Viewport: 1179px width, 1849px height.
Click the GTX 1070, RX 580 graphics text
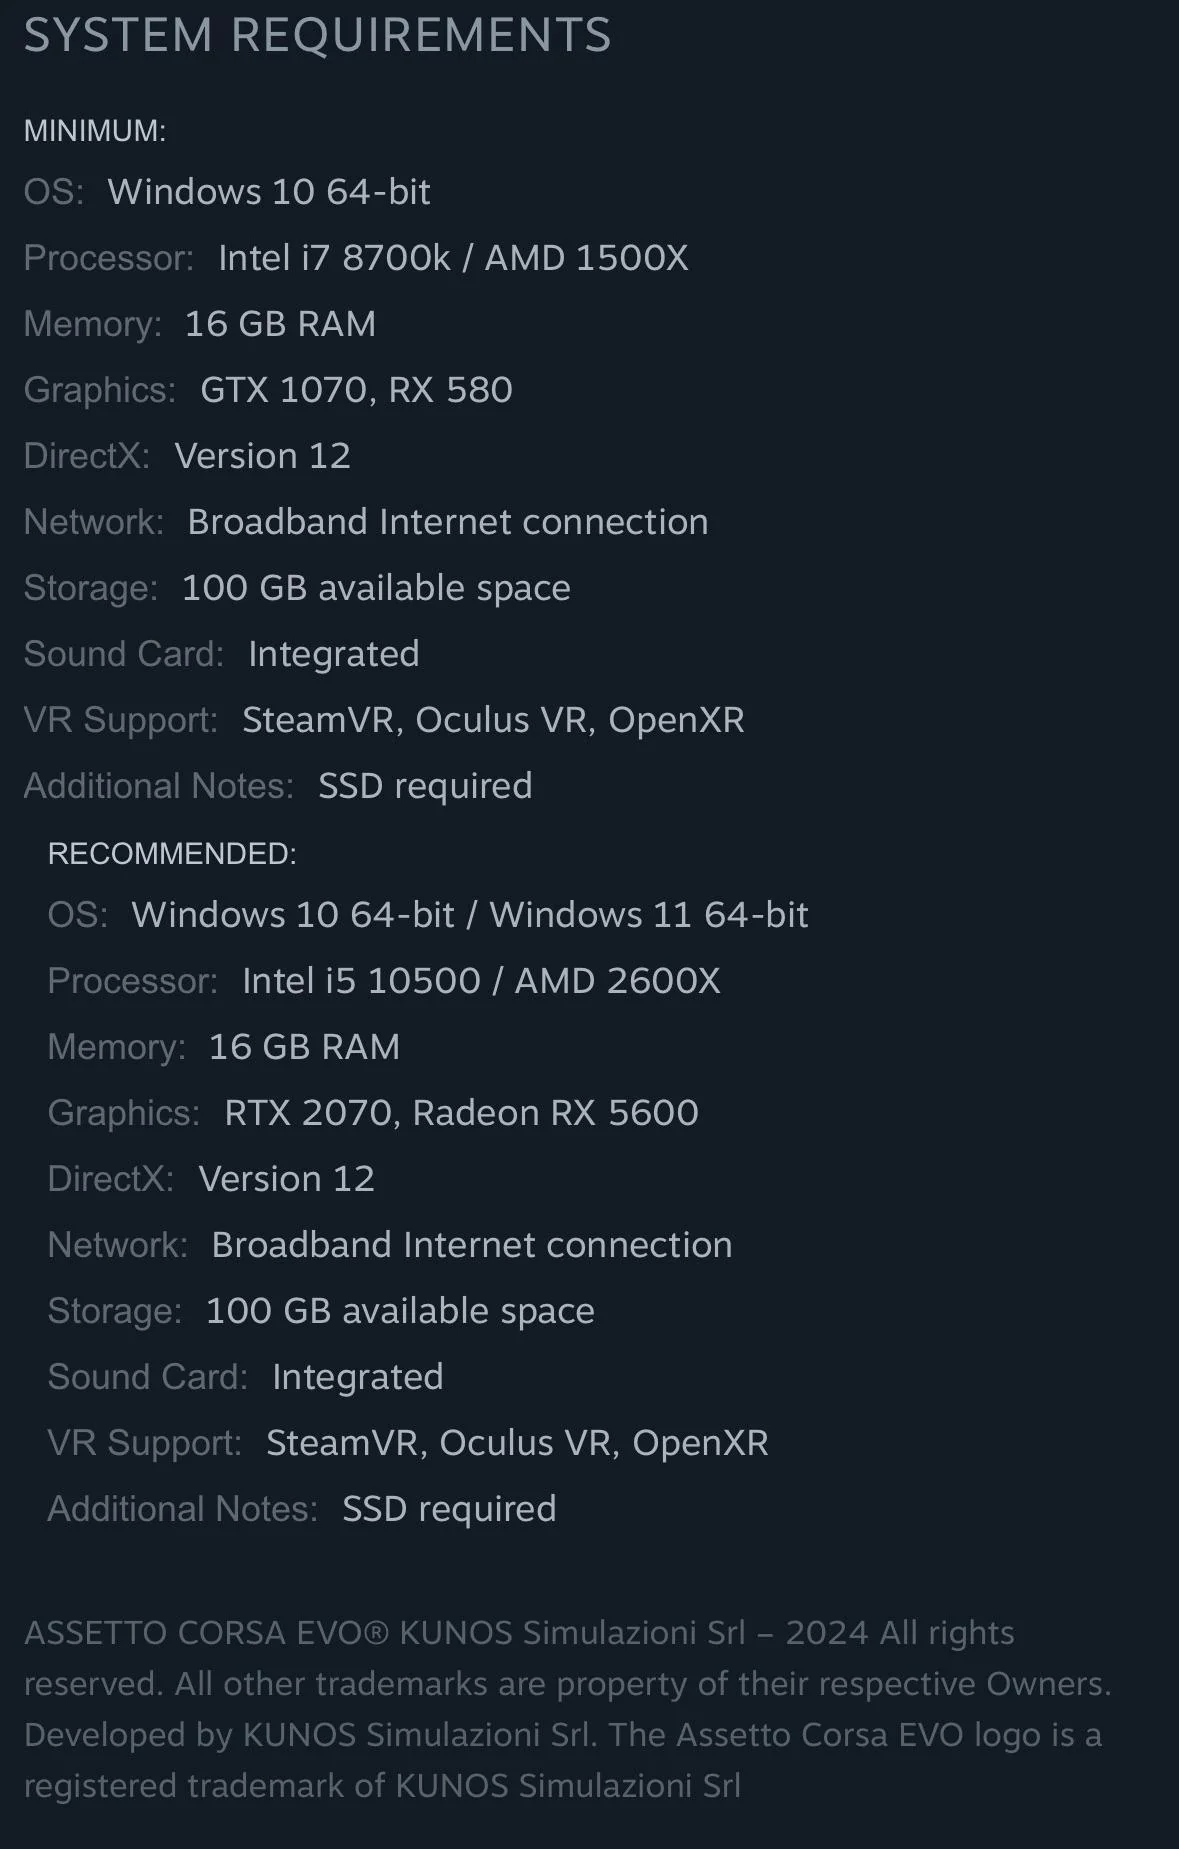click(356, 390)
